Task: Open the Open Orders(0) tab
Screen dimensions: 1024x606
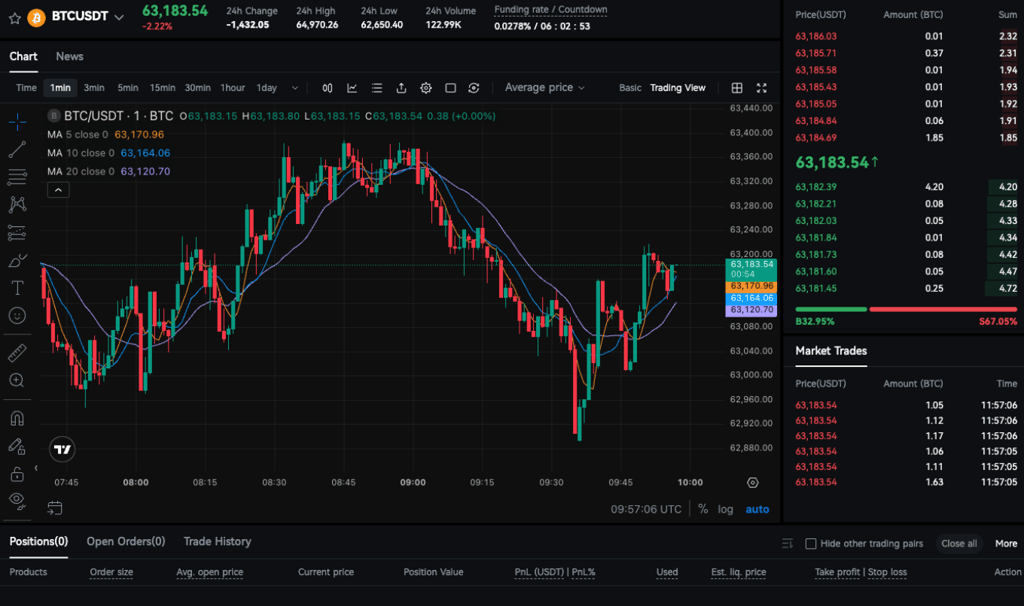Action: (x=126, y=541)
